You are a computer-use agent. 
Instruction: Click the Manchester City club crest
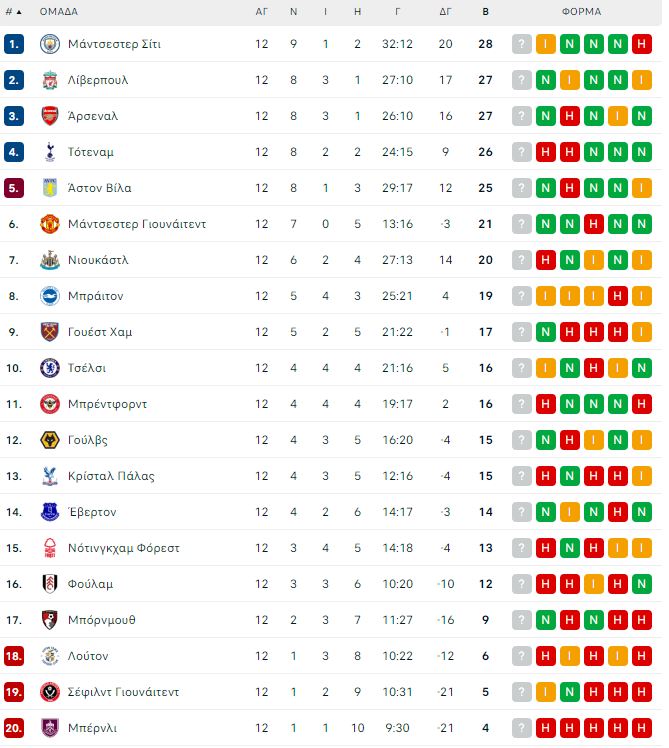50,44
